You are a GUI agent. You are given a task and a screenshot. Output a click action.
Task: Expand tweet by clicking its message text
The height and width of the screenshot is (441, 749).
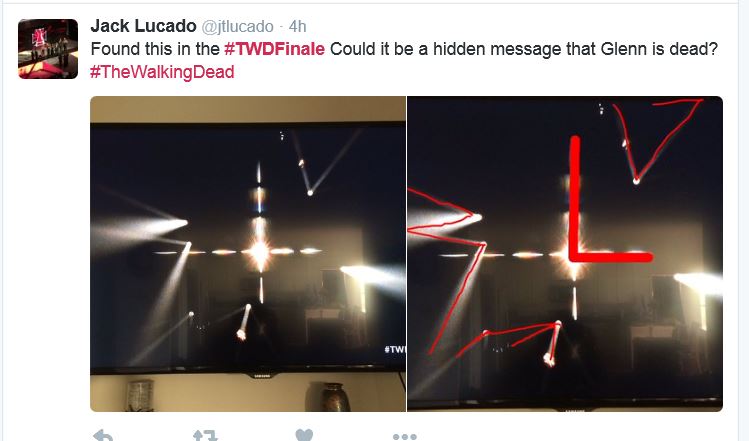coord(404,60)
